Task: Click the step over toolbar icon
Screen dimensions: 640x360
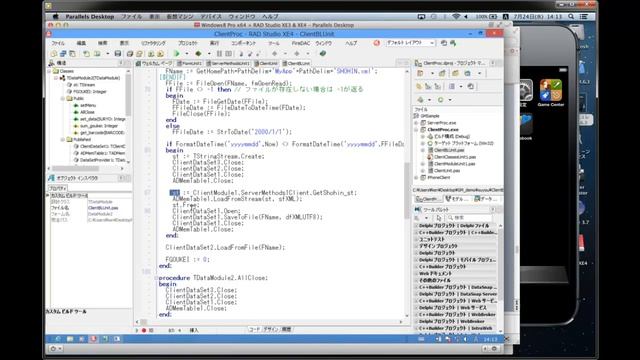Action: pyautogui.click(x=250, y=53)
